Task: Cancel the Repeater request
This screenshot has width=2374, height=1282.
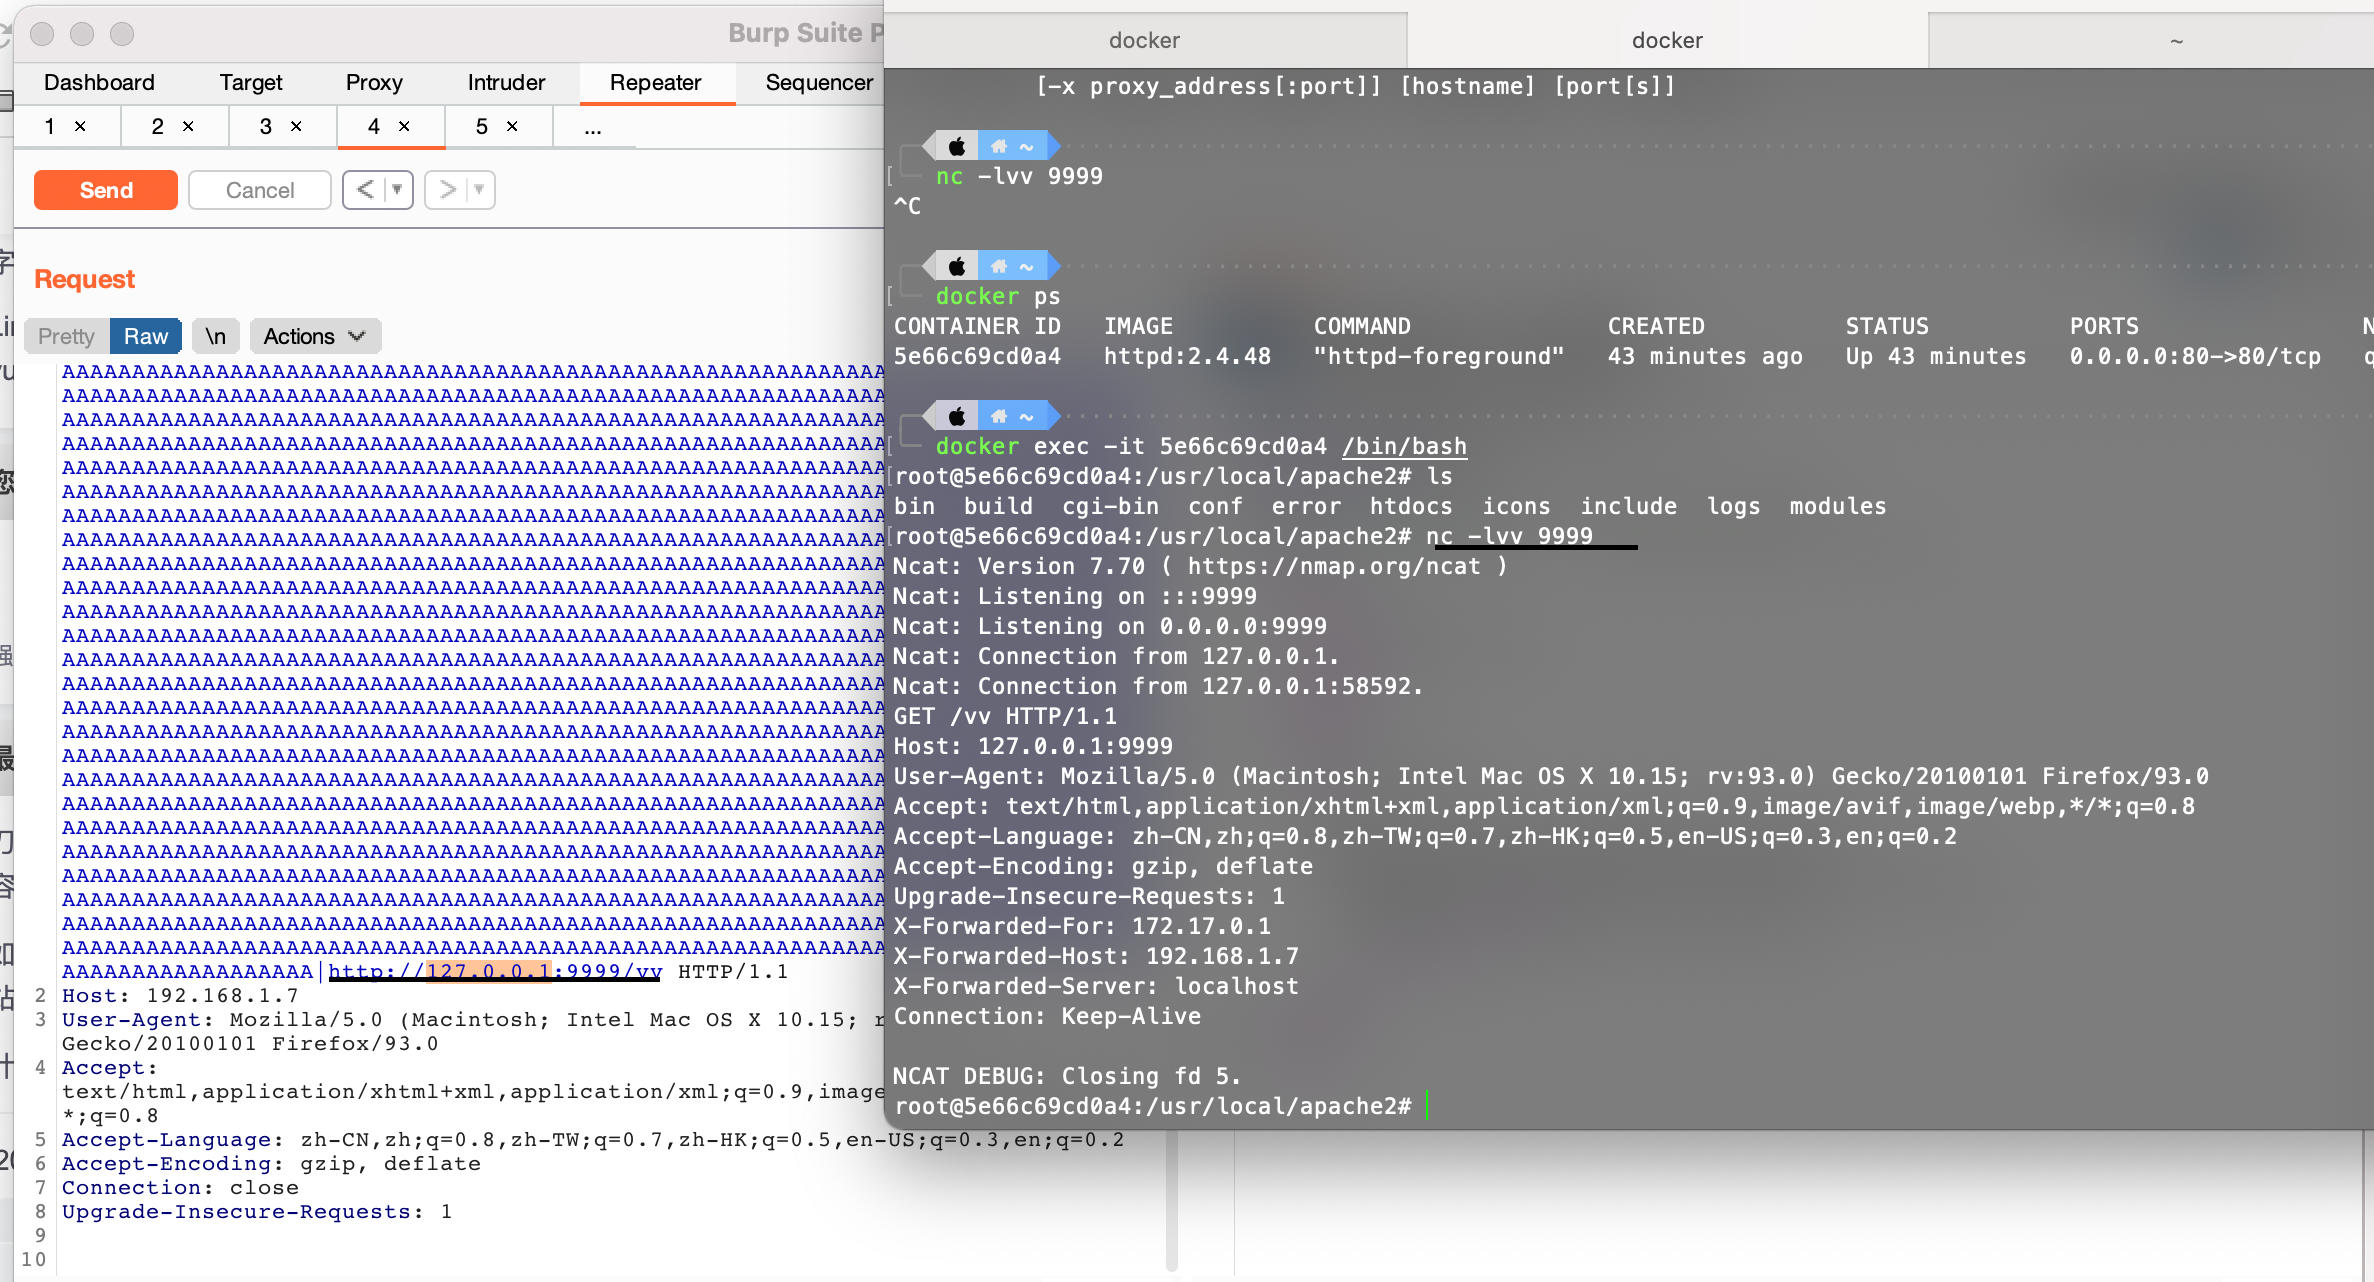Action: [260, 190]
